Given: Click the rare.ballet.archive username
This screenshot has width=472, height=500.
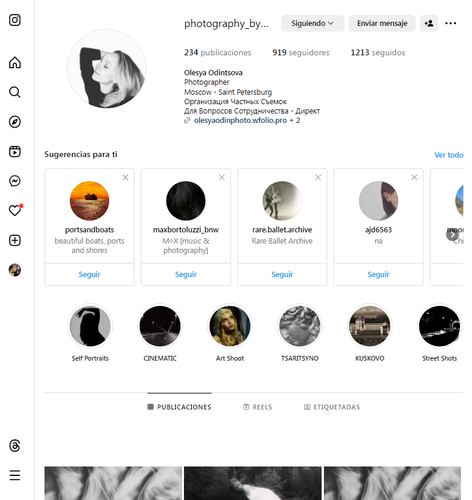Looking at the screenshot, I should 282,230.
